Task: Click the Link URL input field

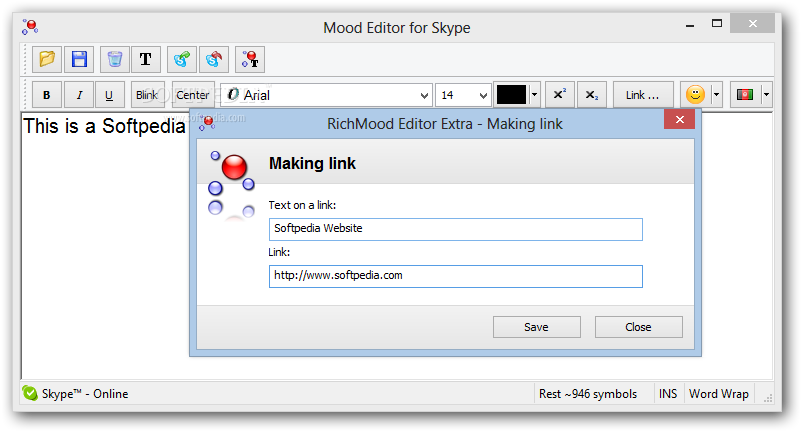Action: [456, 276]
